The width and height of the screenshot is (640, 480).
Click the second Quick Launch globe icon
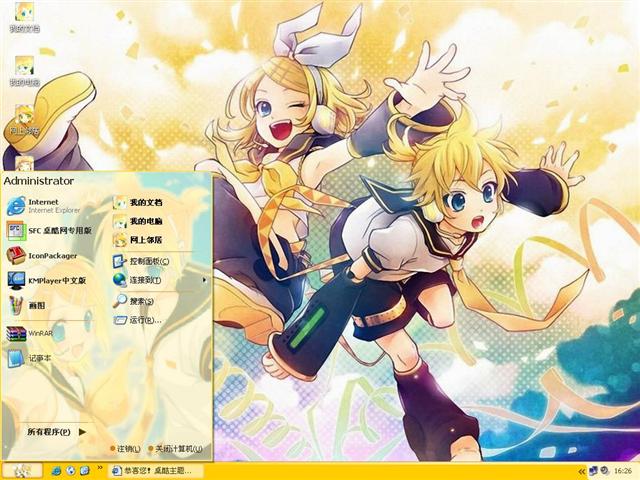point(71,471)
